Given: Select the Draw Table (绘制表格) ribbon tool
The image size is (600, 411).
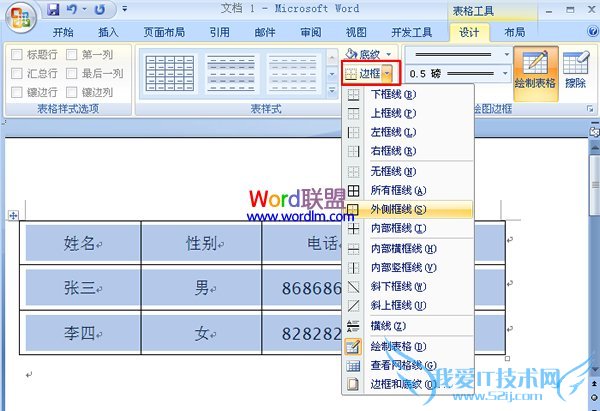Looking at the screenshot, I should pos(535,73).
